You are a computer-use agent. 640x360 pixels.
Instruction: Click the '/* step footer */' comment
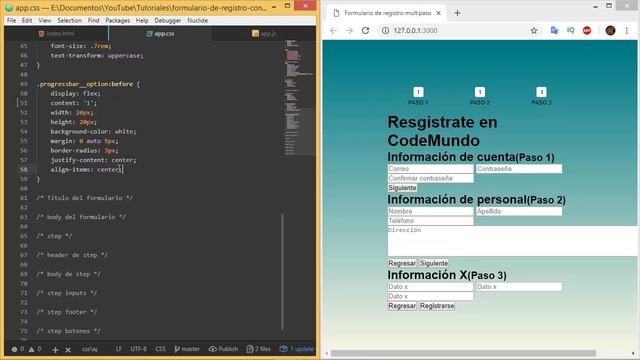(x=67, y=312)
